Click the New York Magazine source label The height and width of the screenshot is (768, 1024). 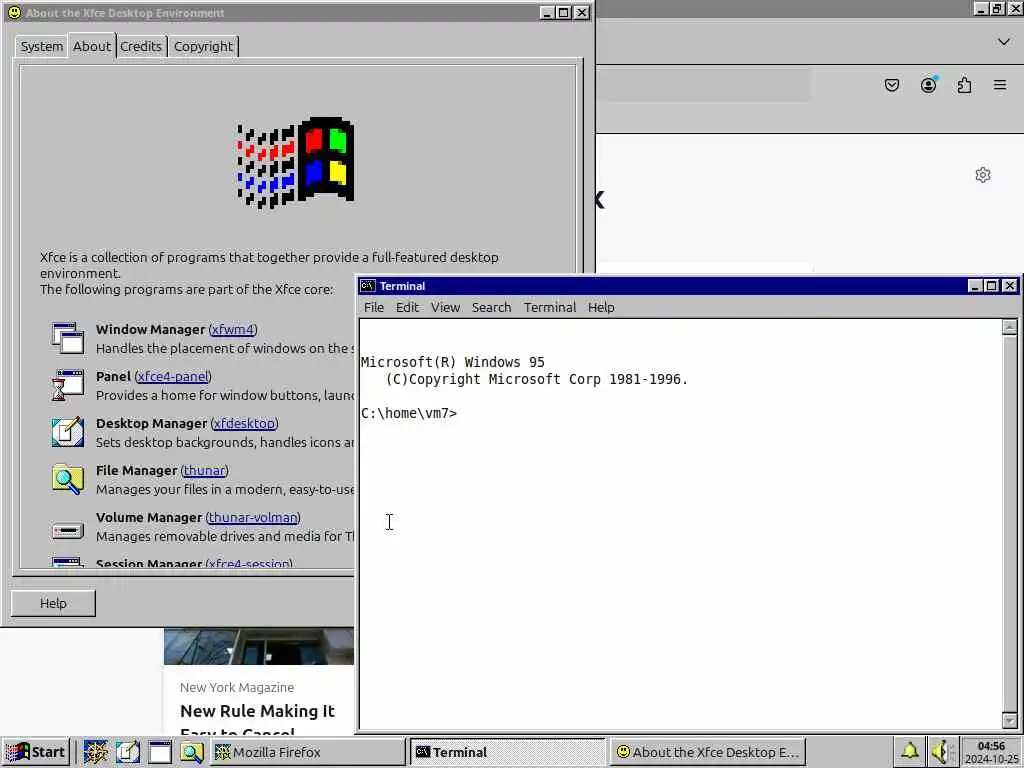point(237,688)
